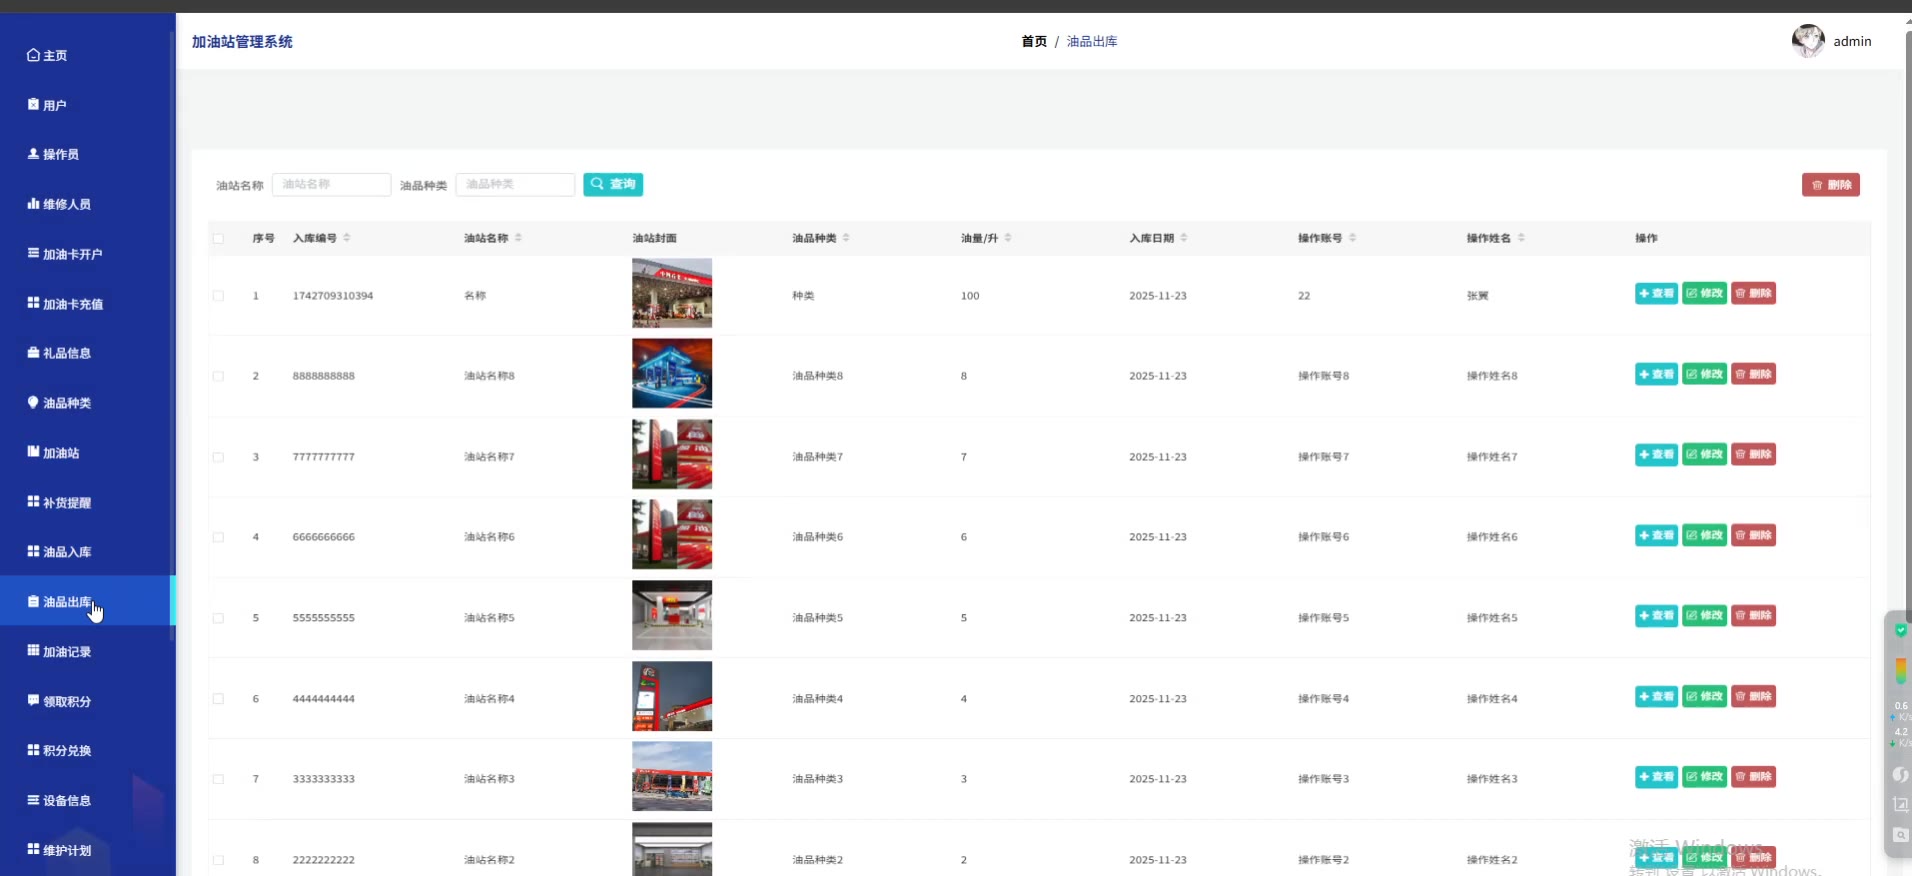The width and height of the screenshot is (1912, 876).
Task: Click 修改 for the 油站名称5 row
Action: [1705, 615]
